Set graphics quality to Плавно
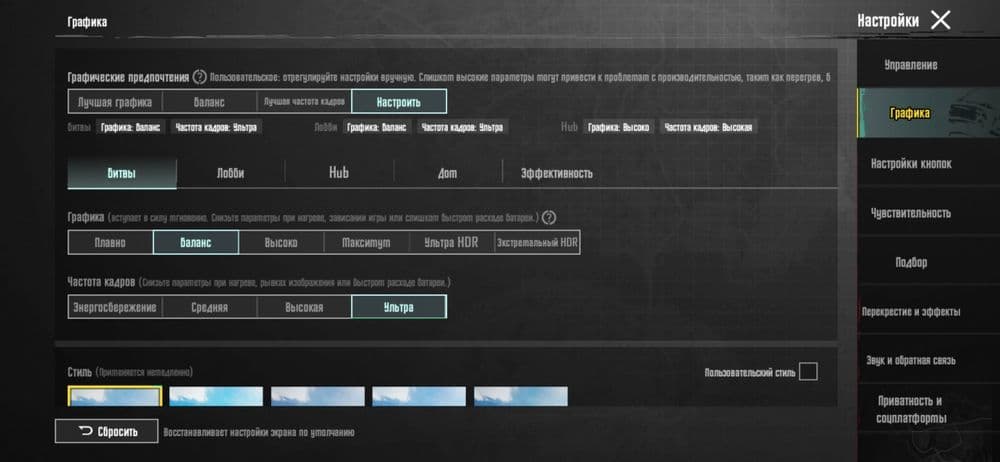Image resolution: width=1000 pixels, height=462 pixels. coord(110,242)
